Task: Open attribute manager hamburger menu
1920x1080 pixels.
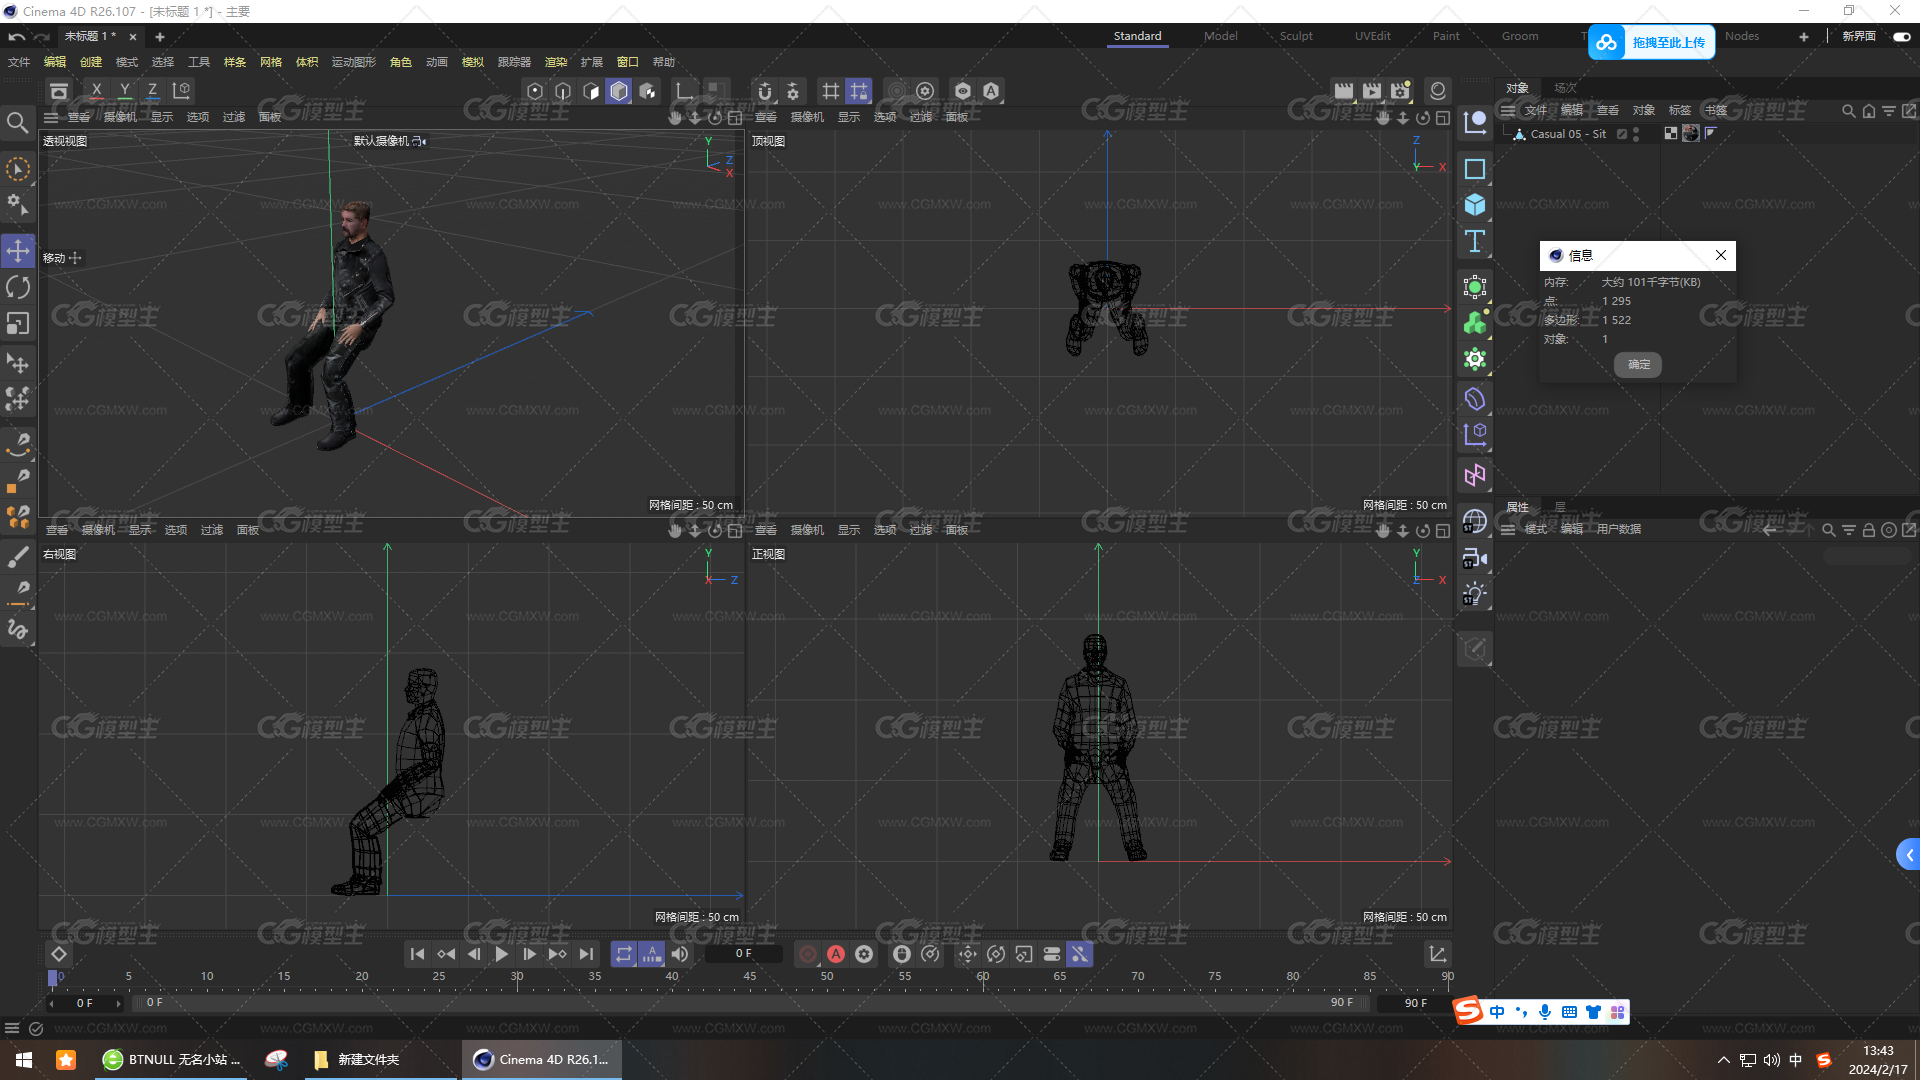Action: (x=1508, y=530)
